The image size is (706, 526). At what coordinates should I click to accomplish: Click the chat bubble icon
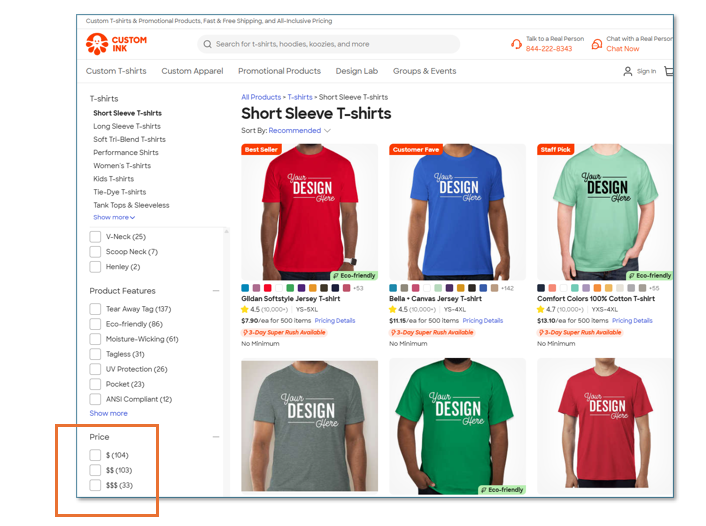[x=597, y=44]
